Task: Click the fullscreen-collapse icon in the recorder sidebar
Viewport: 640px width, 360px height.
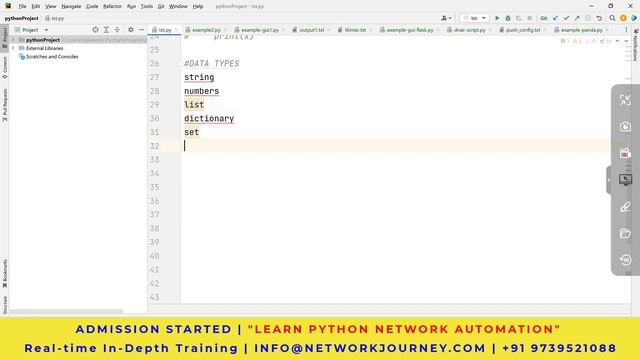Action: (625, 100)
